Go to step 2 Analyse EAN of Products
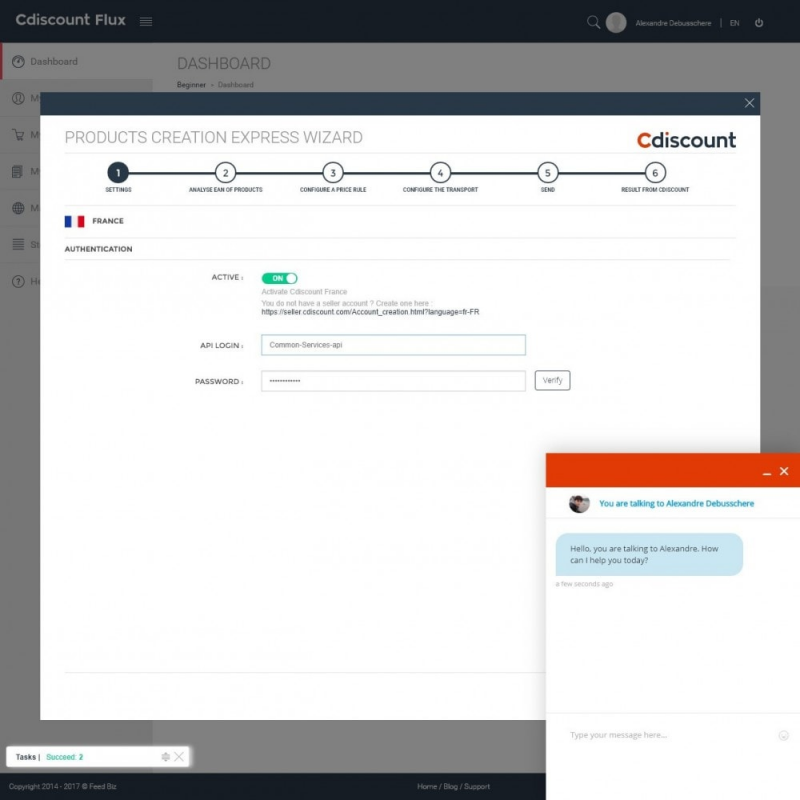The width and height of the screenshot is (800, 800). click(x=226, y=173)
